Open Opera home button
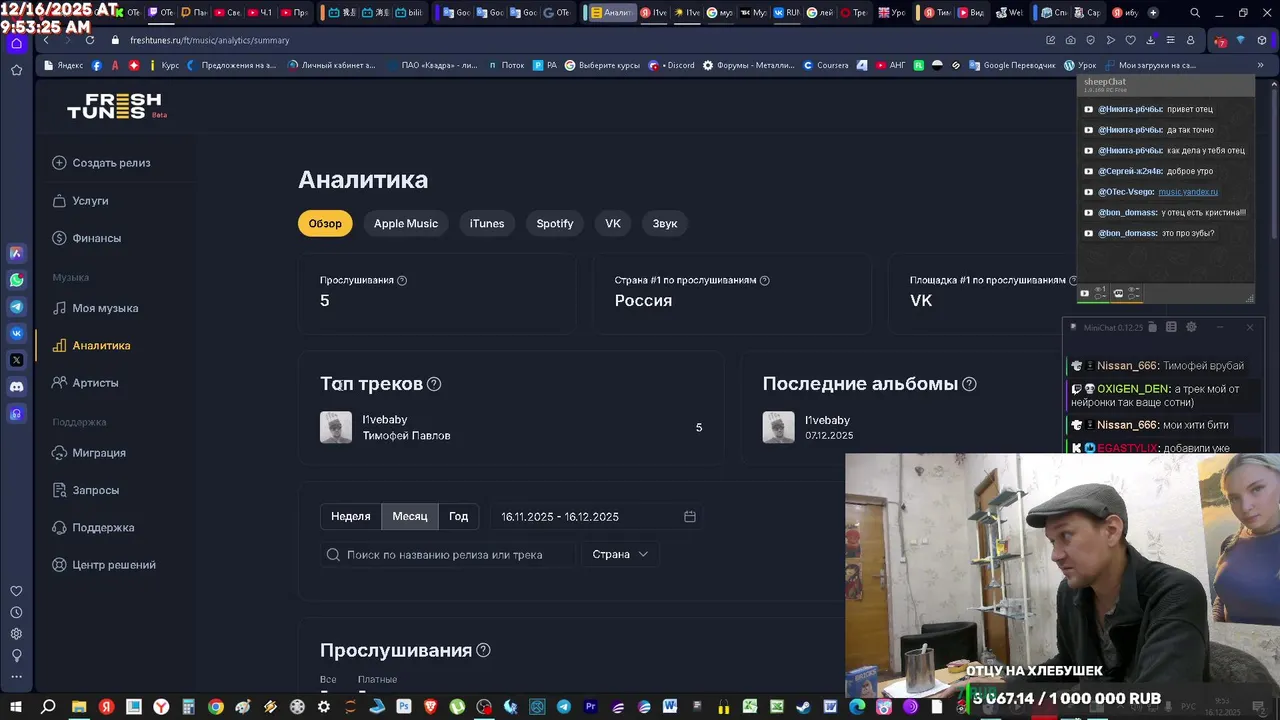This screenshot has width=1280, height=720. tap(17, 43)
